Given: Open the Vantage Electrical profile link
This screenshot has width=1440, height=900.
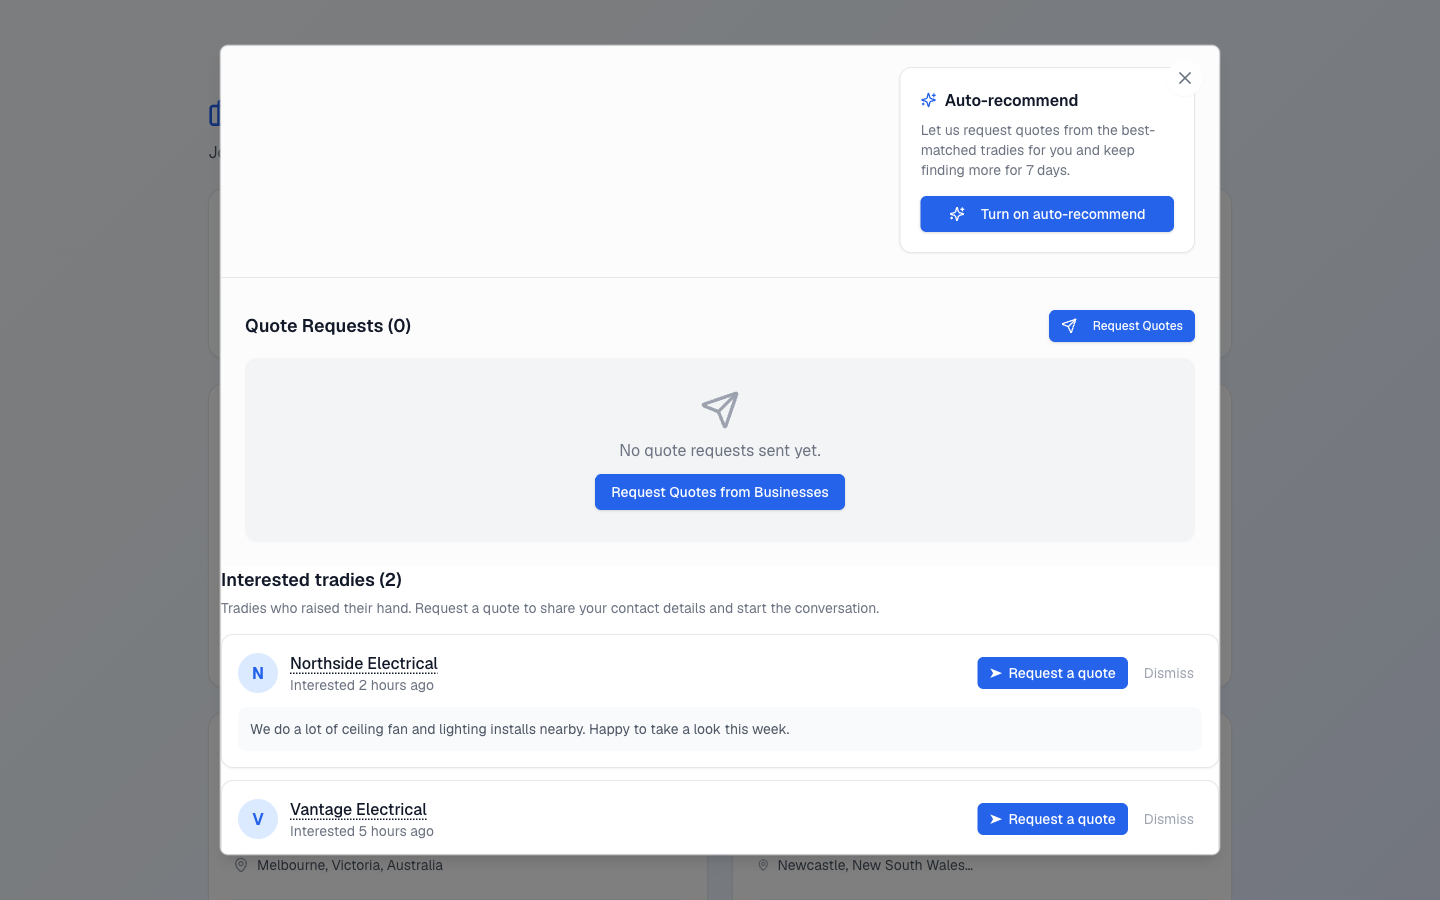Looking at the screenshot, I should tap(358, 809).
